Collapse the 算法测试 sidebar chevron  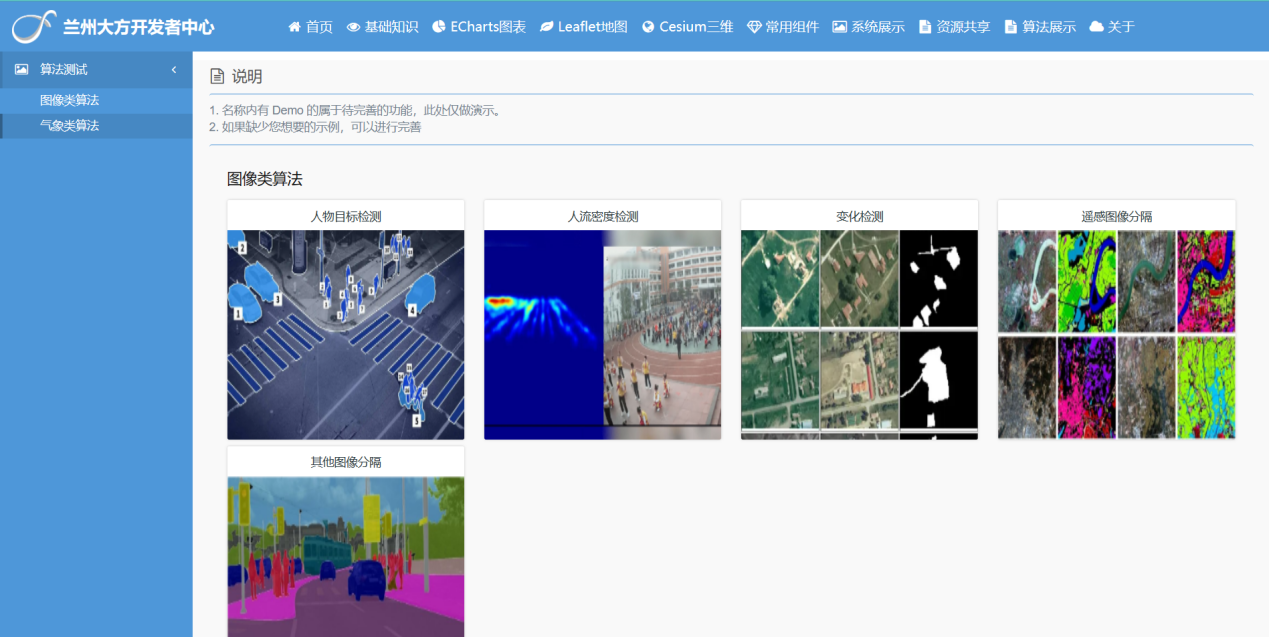pyautogui.click(x=174, y=70)
